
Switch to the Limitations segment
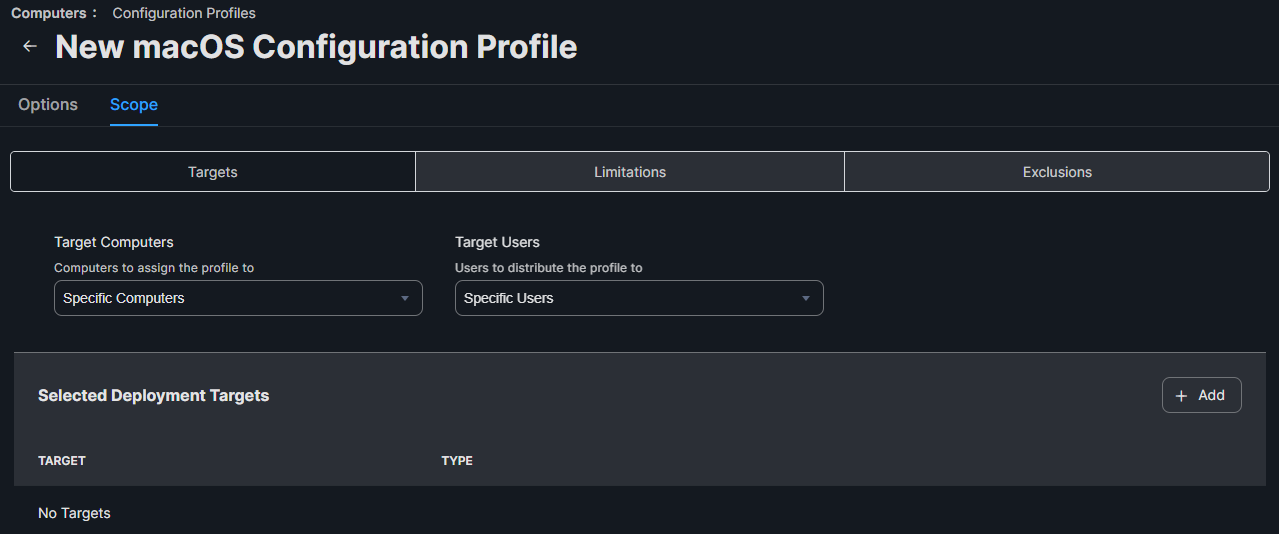[630, 172]
